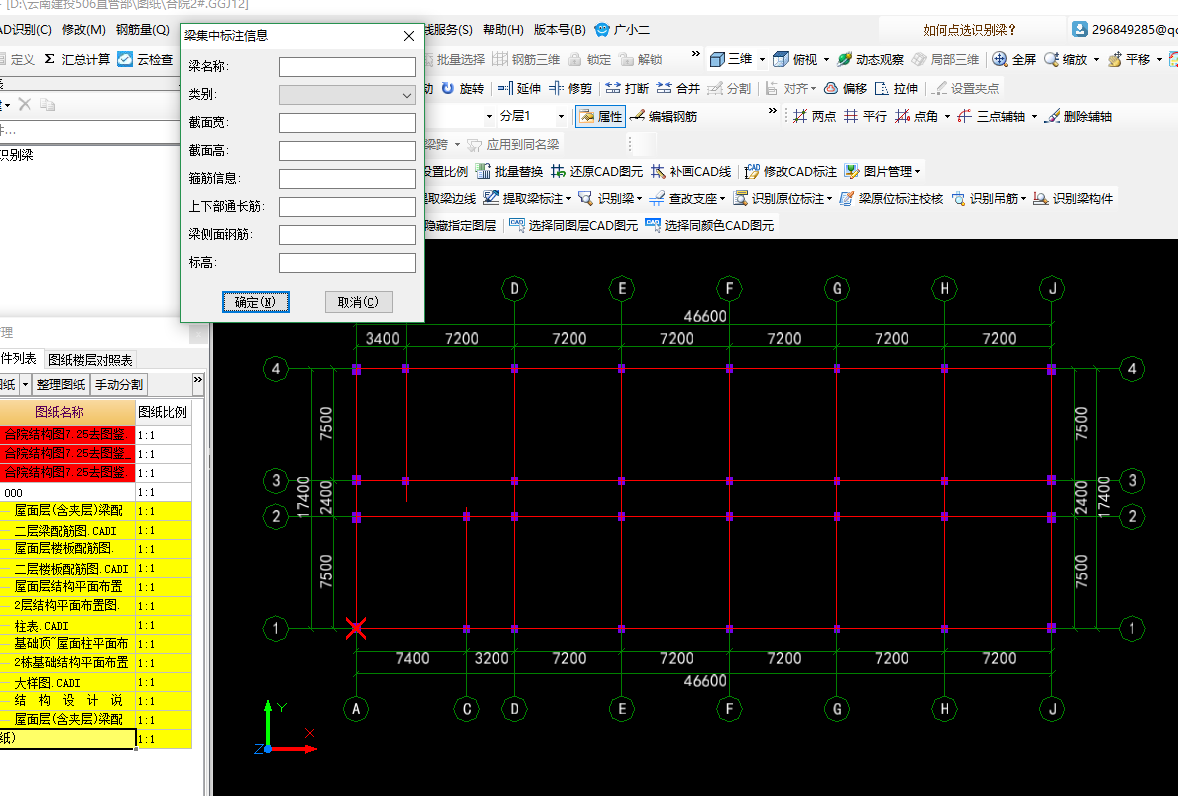Click the 整理图纸 button
Screen dimensions: 1178x796
(61, 384)
